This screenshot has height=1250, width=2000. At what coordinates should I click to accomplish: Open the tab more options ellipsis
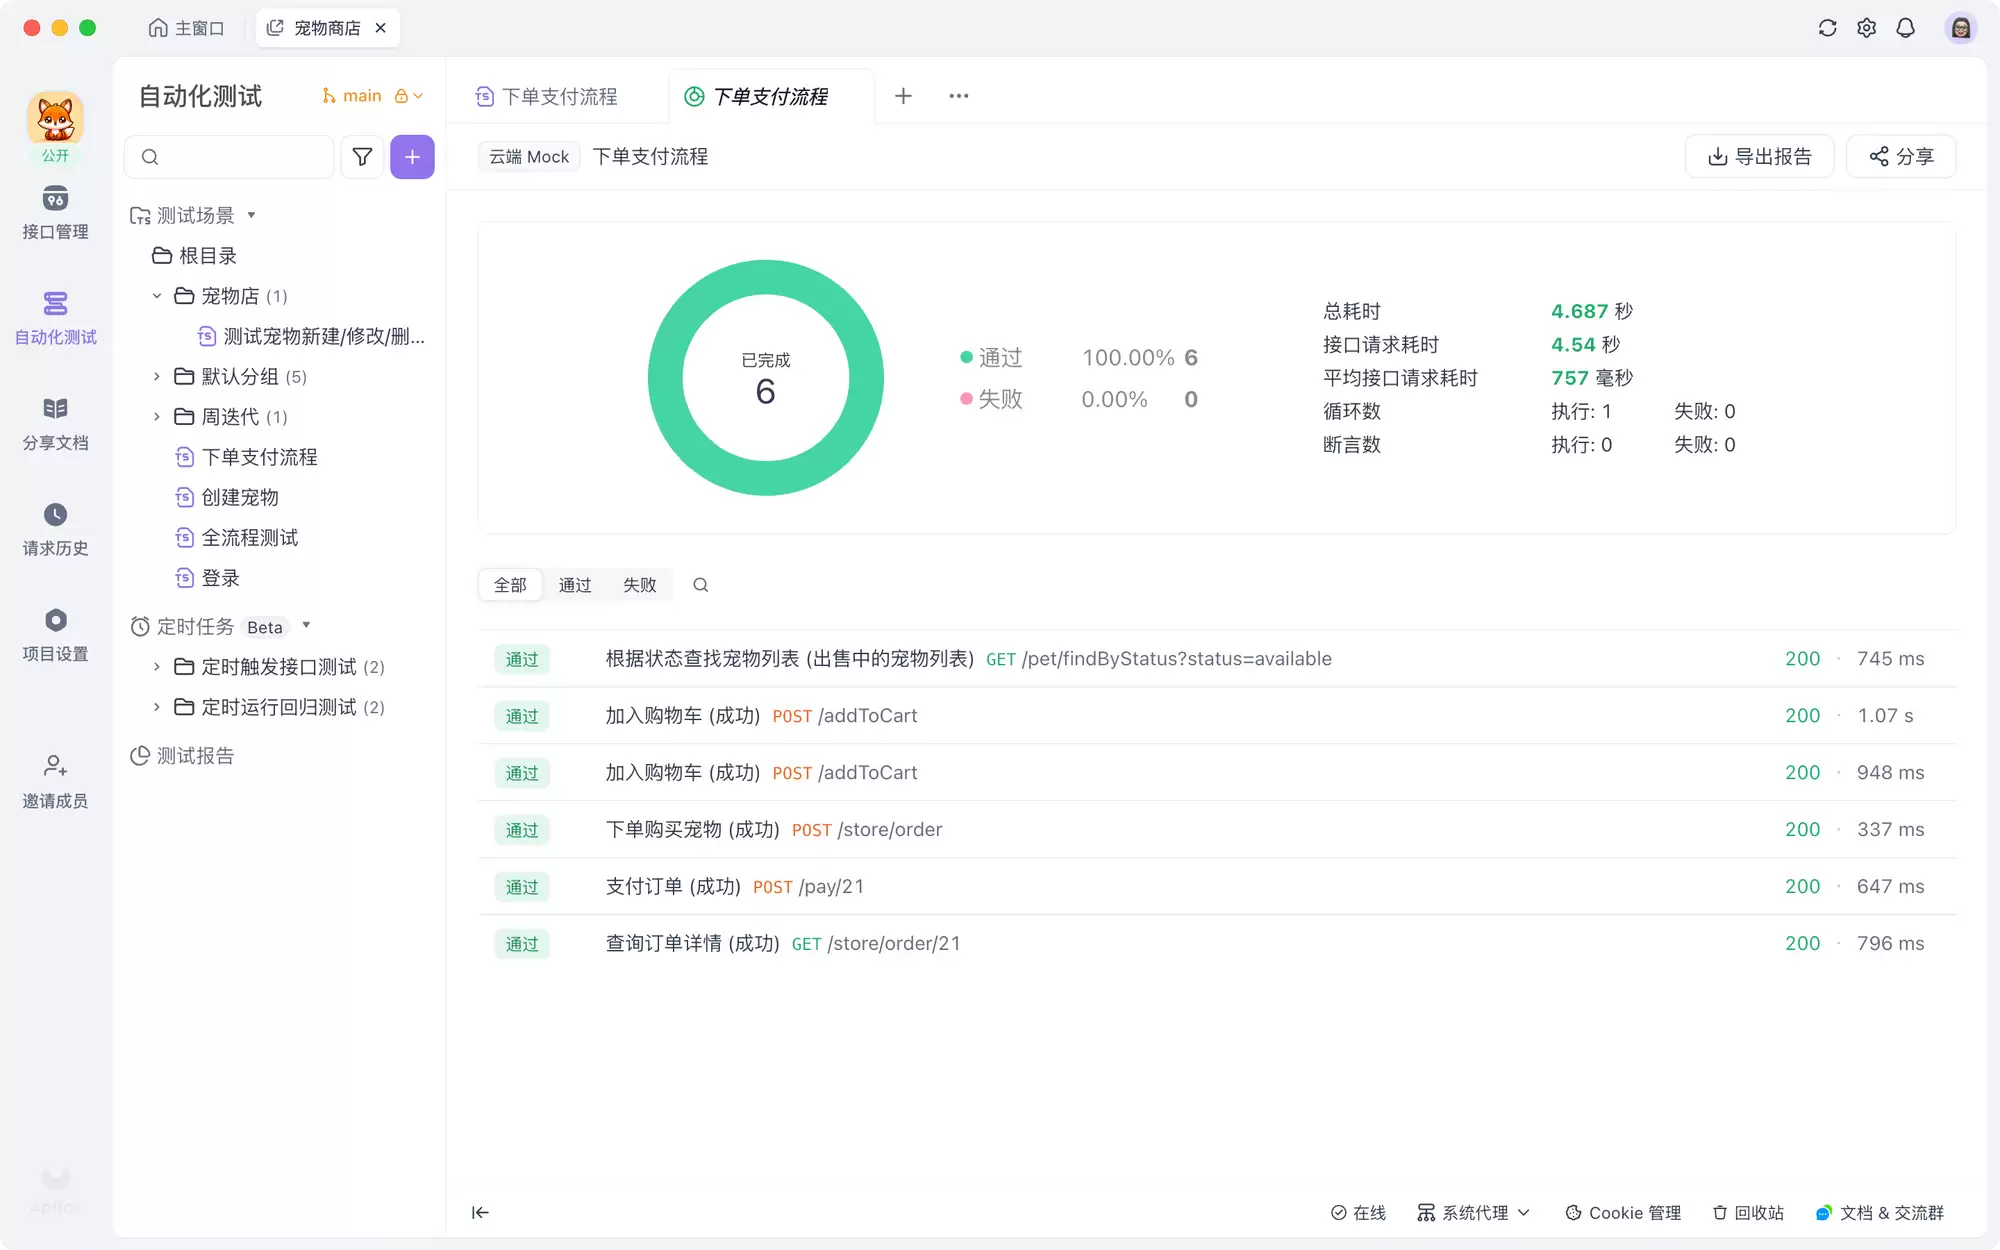pos(958,96)
